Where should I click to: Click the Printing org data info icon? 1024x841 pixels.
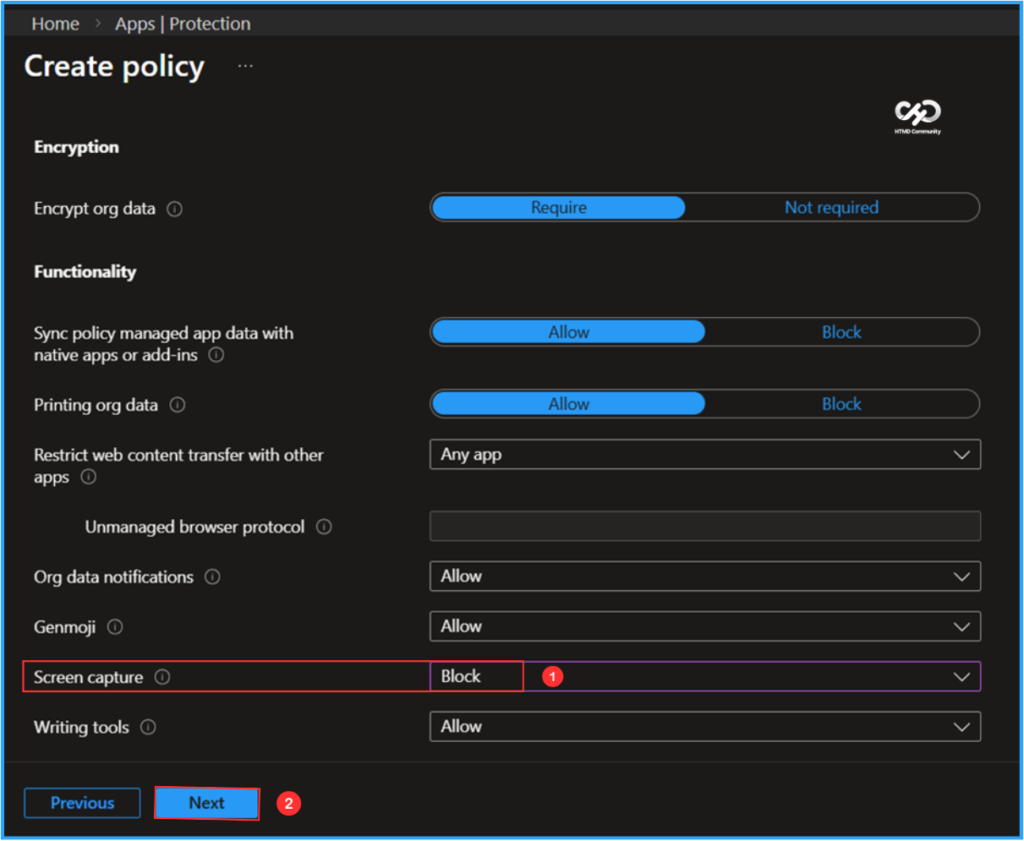point(178,405)
